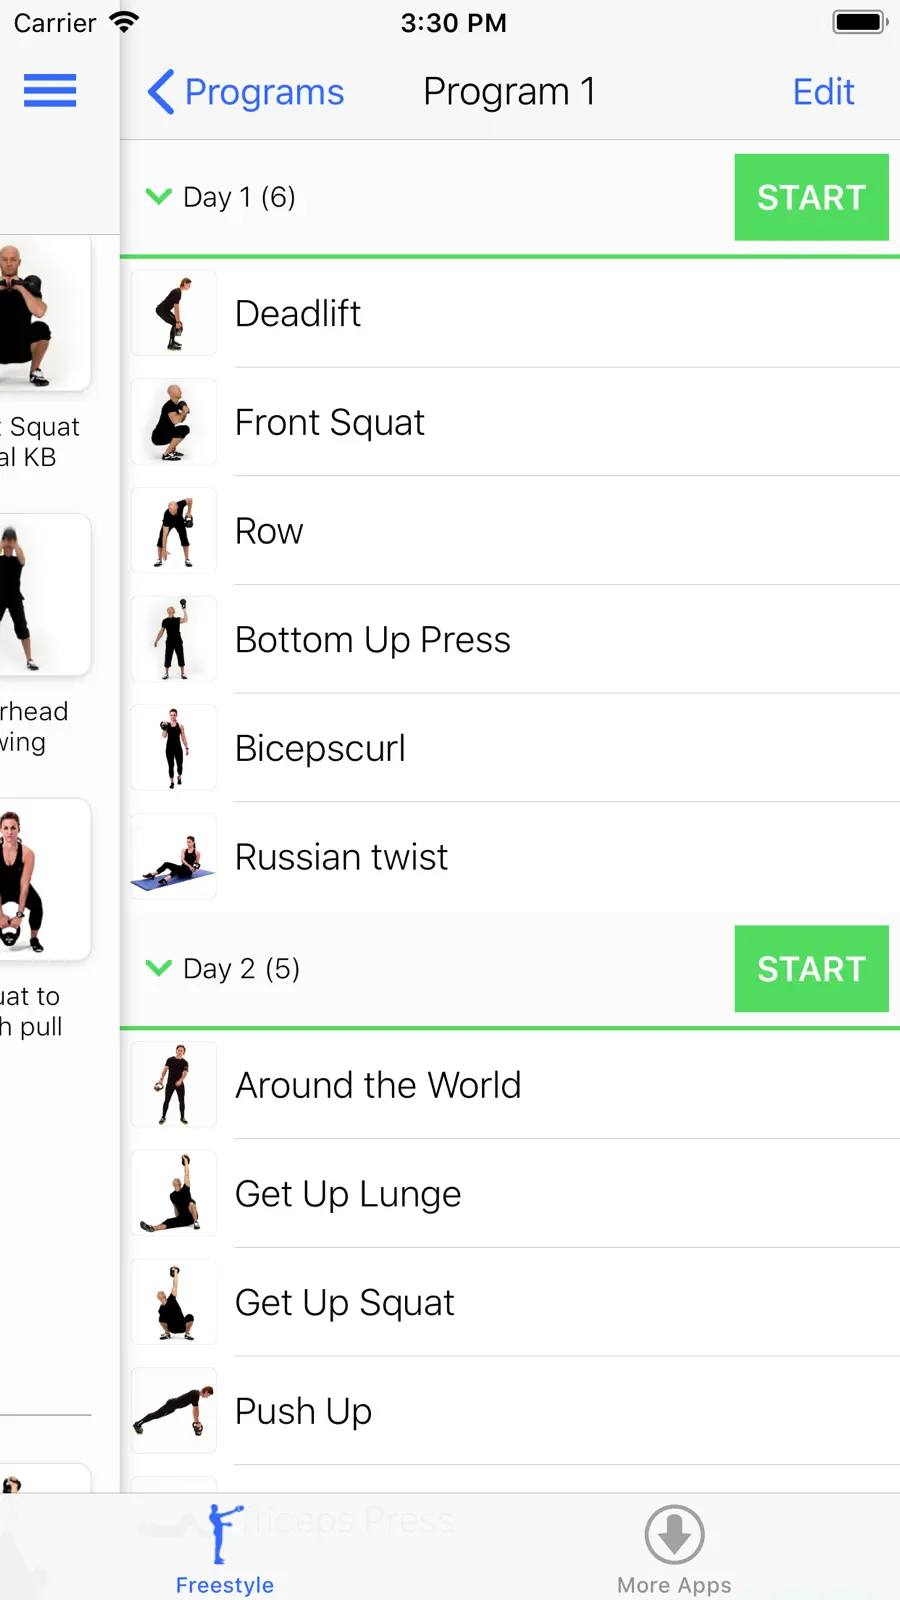Select the Row exercise thumbnail

(174, 530)
